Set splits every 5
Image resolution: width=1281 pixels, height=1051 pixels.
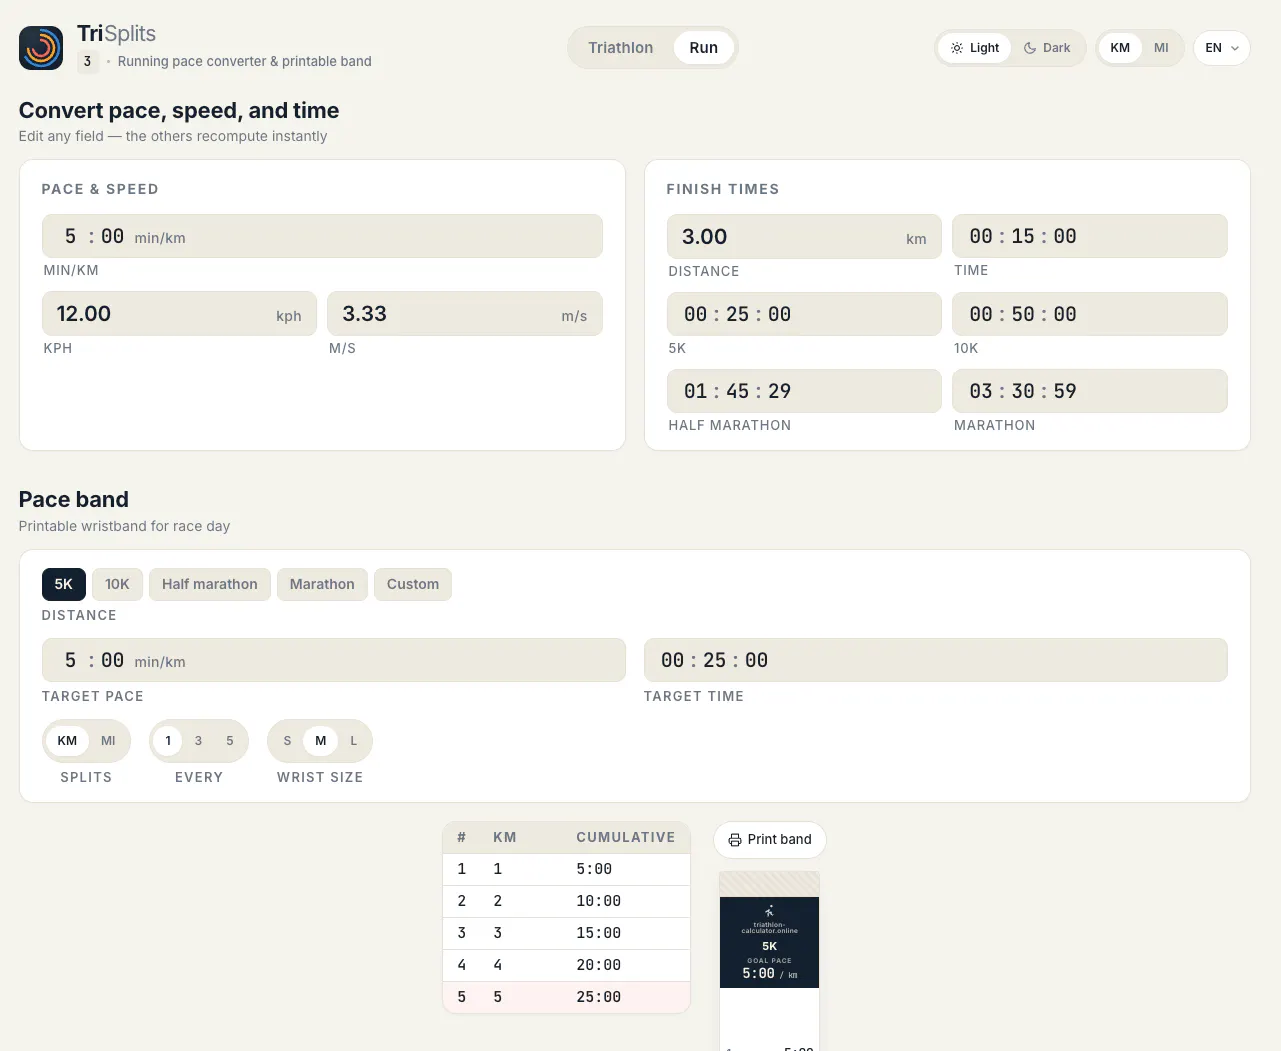point(230,741)
